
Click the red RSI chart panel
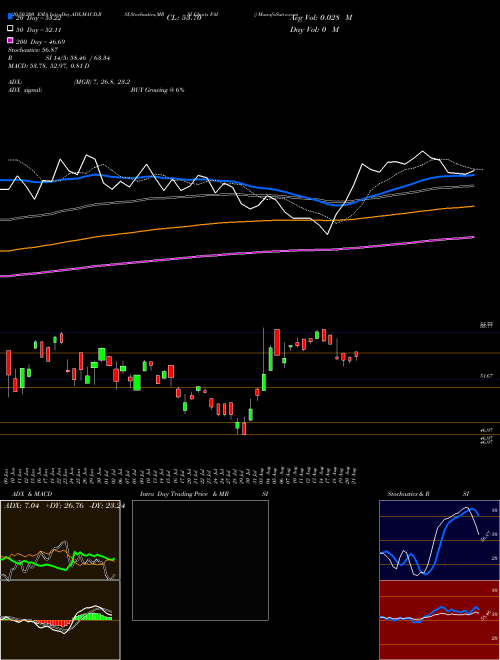[439, 620]
